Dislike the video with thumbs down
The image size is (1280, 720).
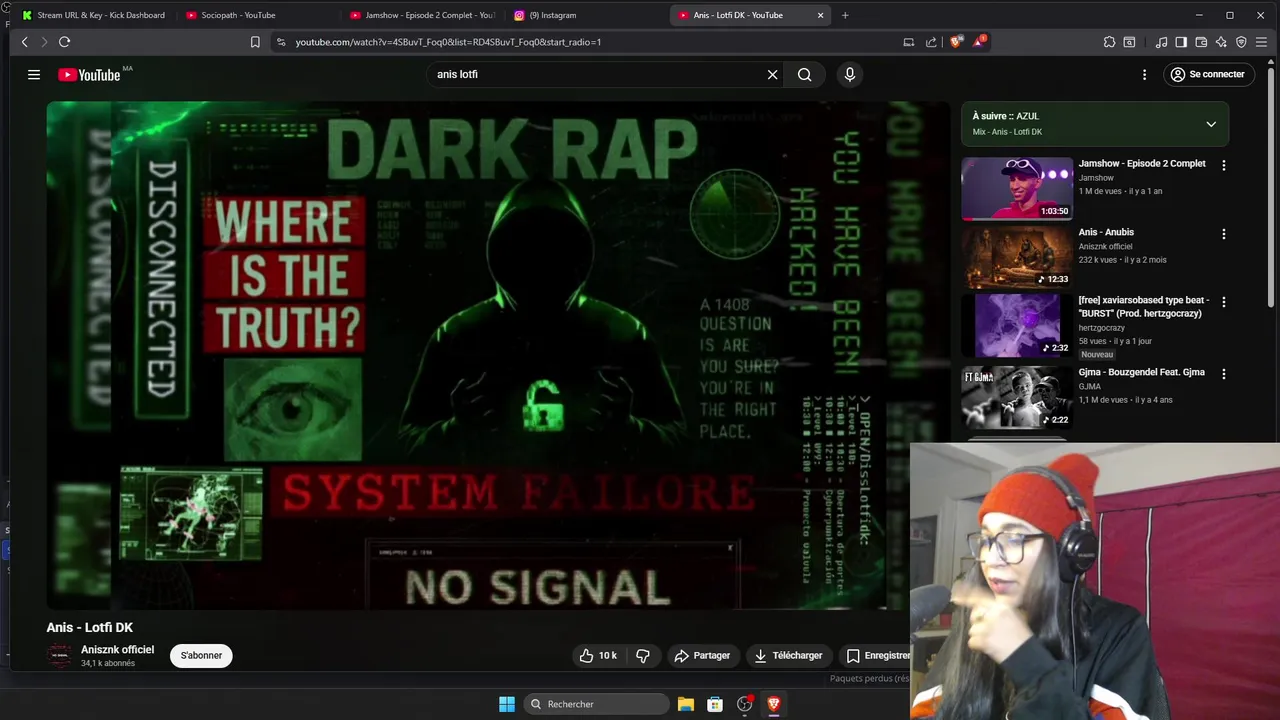643,655
